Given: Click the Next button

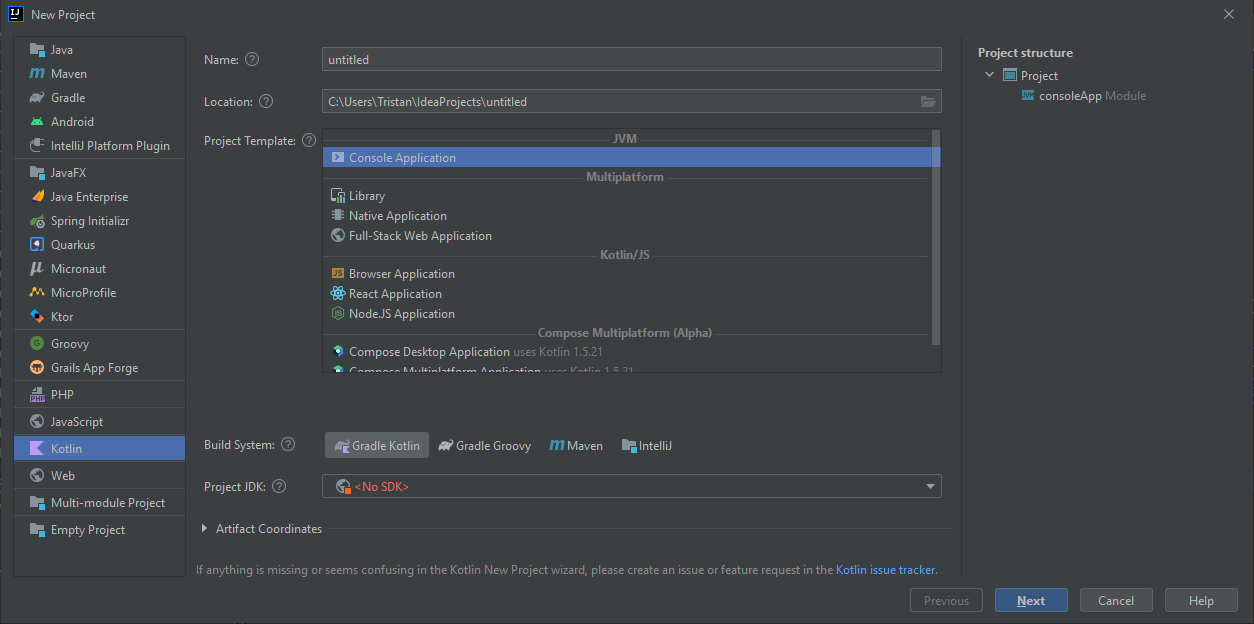Looking at the screenshot, I should click(x=1030, y=601).
